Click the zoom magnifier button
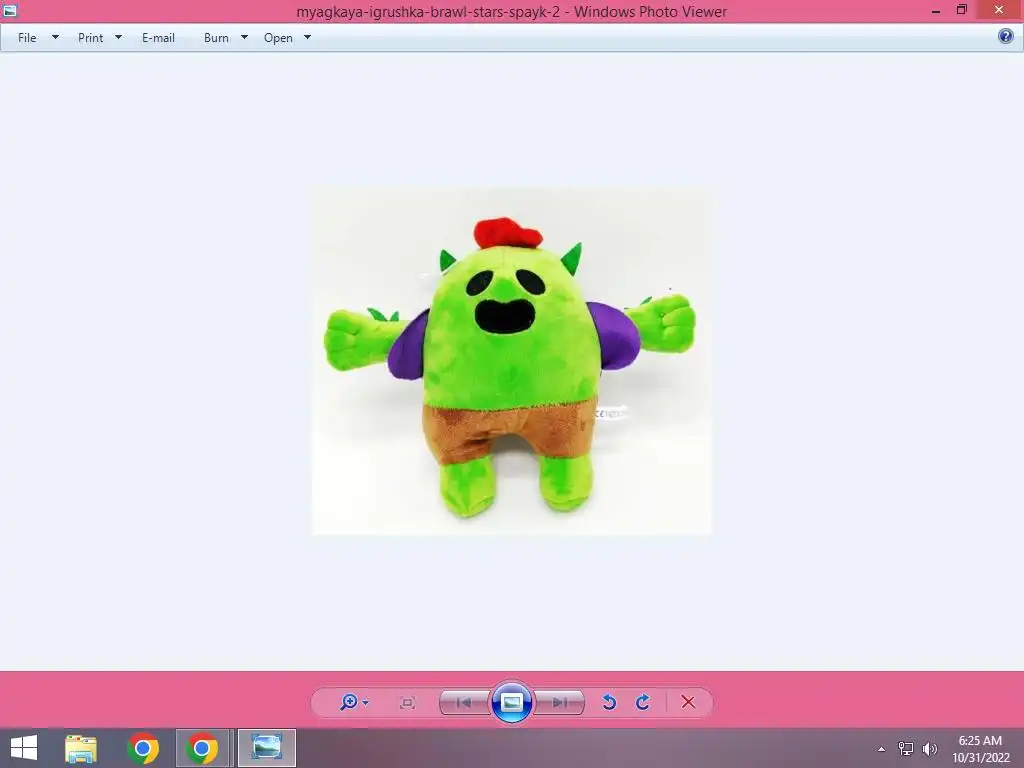The height and width of the screenshot is (768, 1024). (349, 702)
